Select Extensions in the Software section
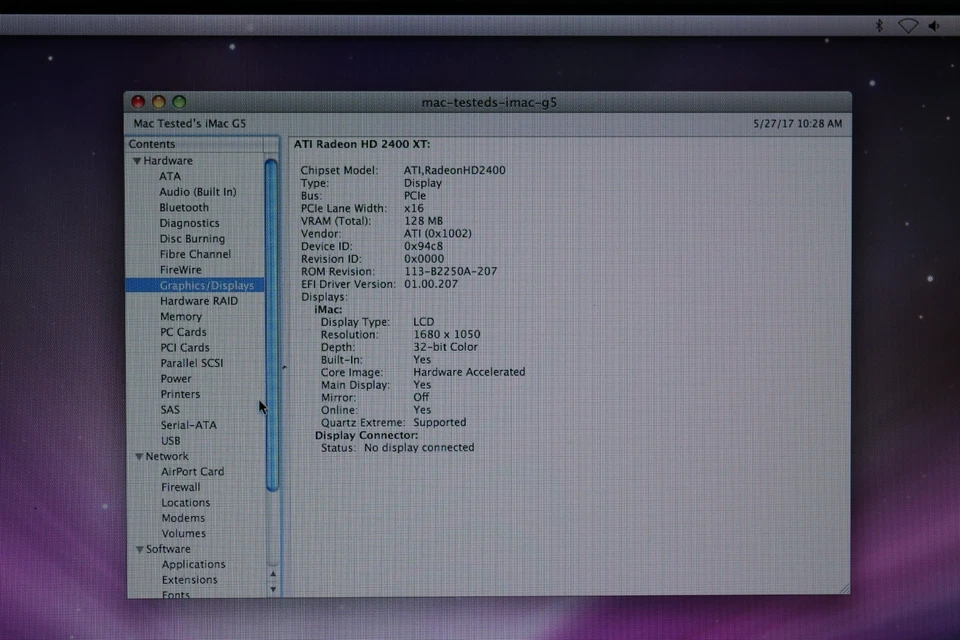Image resolution: width=960 pixels, height=640 pixels. pos(189,579)
